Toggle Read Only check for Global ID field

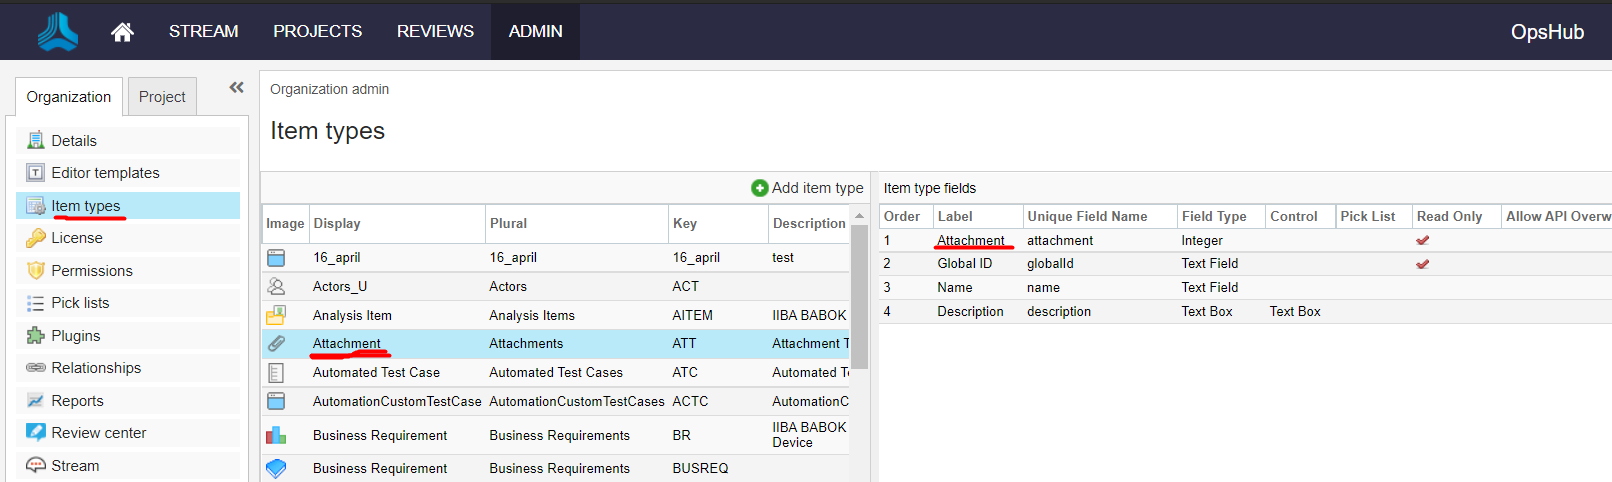point(1422,264)
